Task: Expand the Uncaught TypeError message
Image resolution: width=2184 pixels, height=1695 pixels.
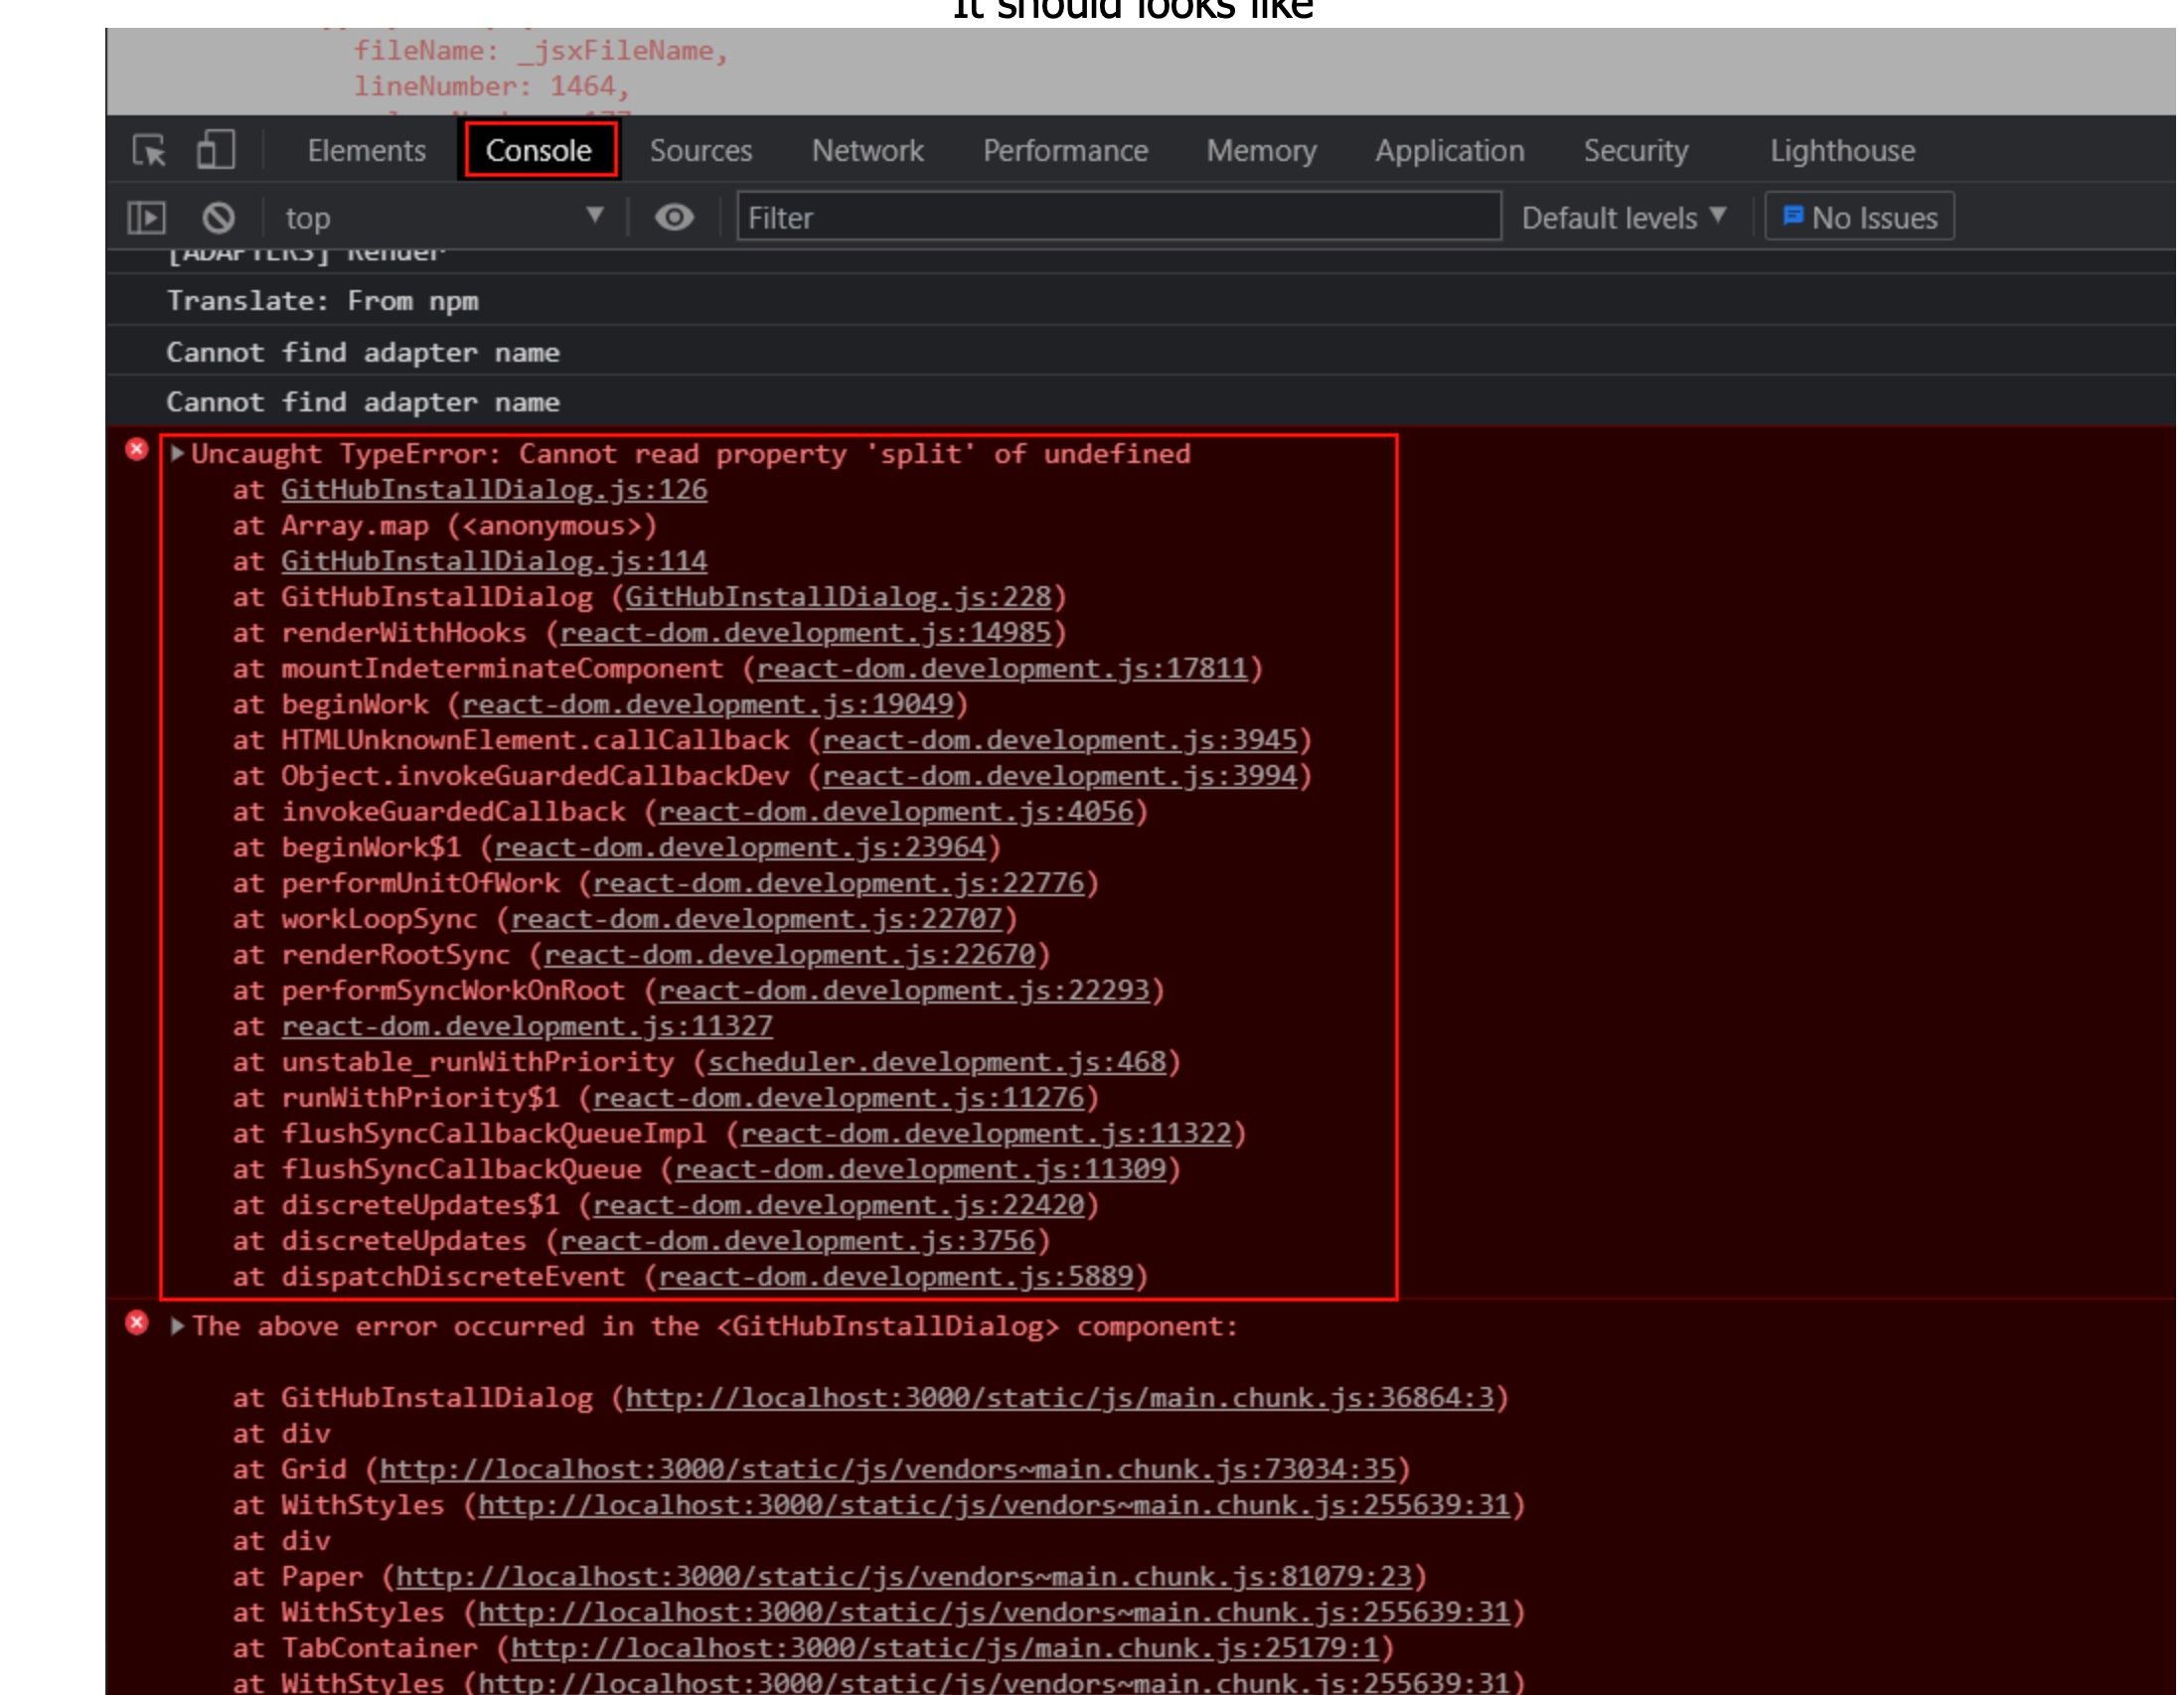Action: pos(177,453)
